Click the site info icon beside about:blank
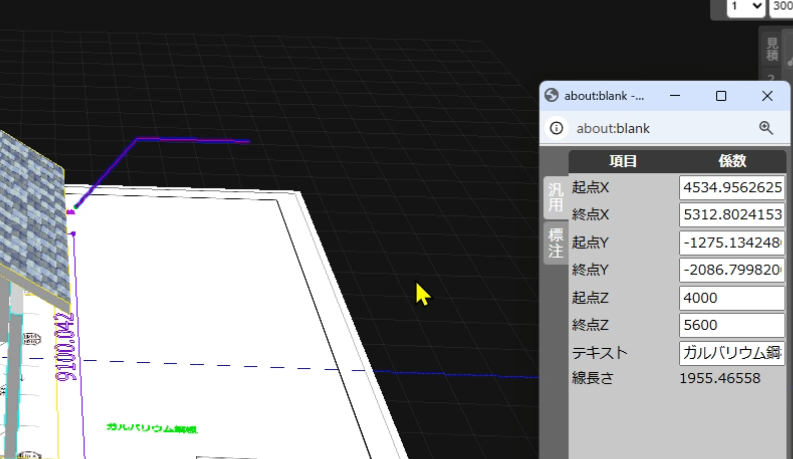The image size is (793, 459). point(557,128)
